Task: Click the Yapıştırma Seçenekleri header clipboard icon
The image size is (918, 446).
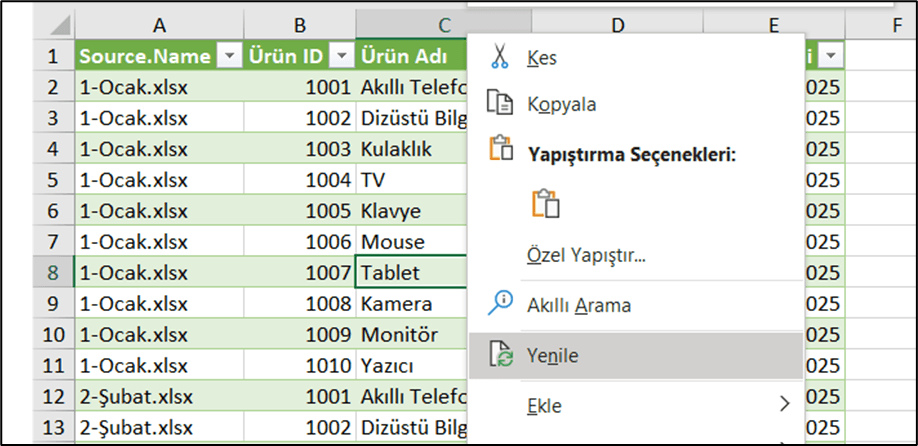Action: coord(499,149)
